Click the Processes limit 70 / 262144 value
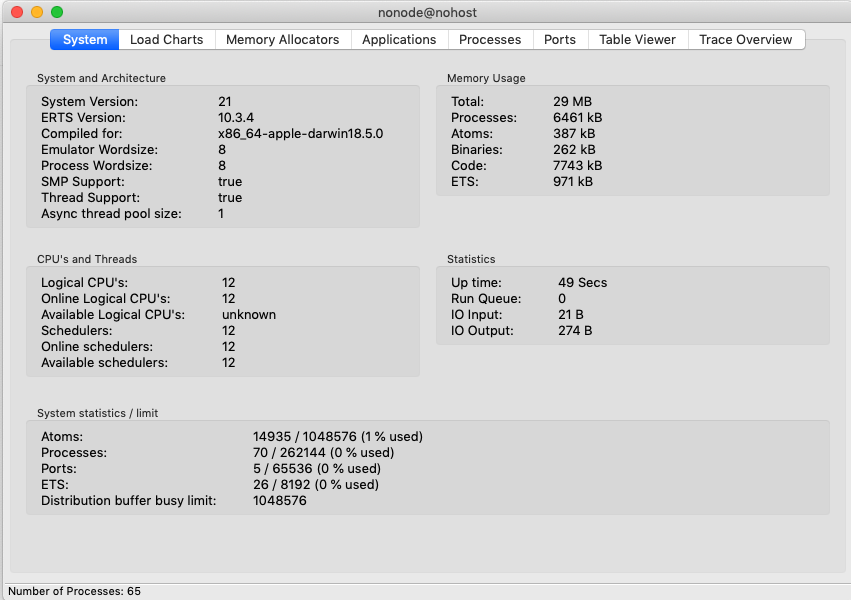This screenshot has height=600, width=851. tap(323, 452)
